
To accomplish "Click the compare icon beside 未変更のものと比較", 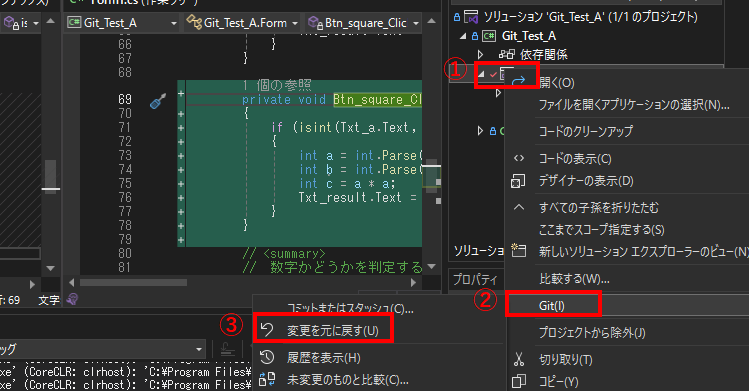I will [267, 380].
